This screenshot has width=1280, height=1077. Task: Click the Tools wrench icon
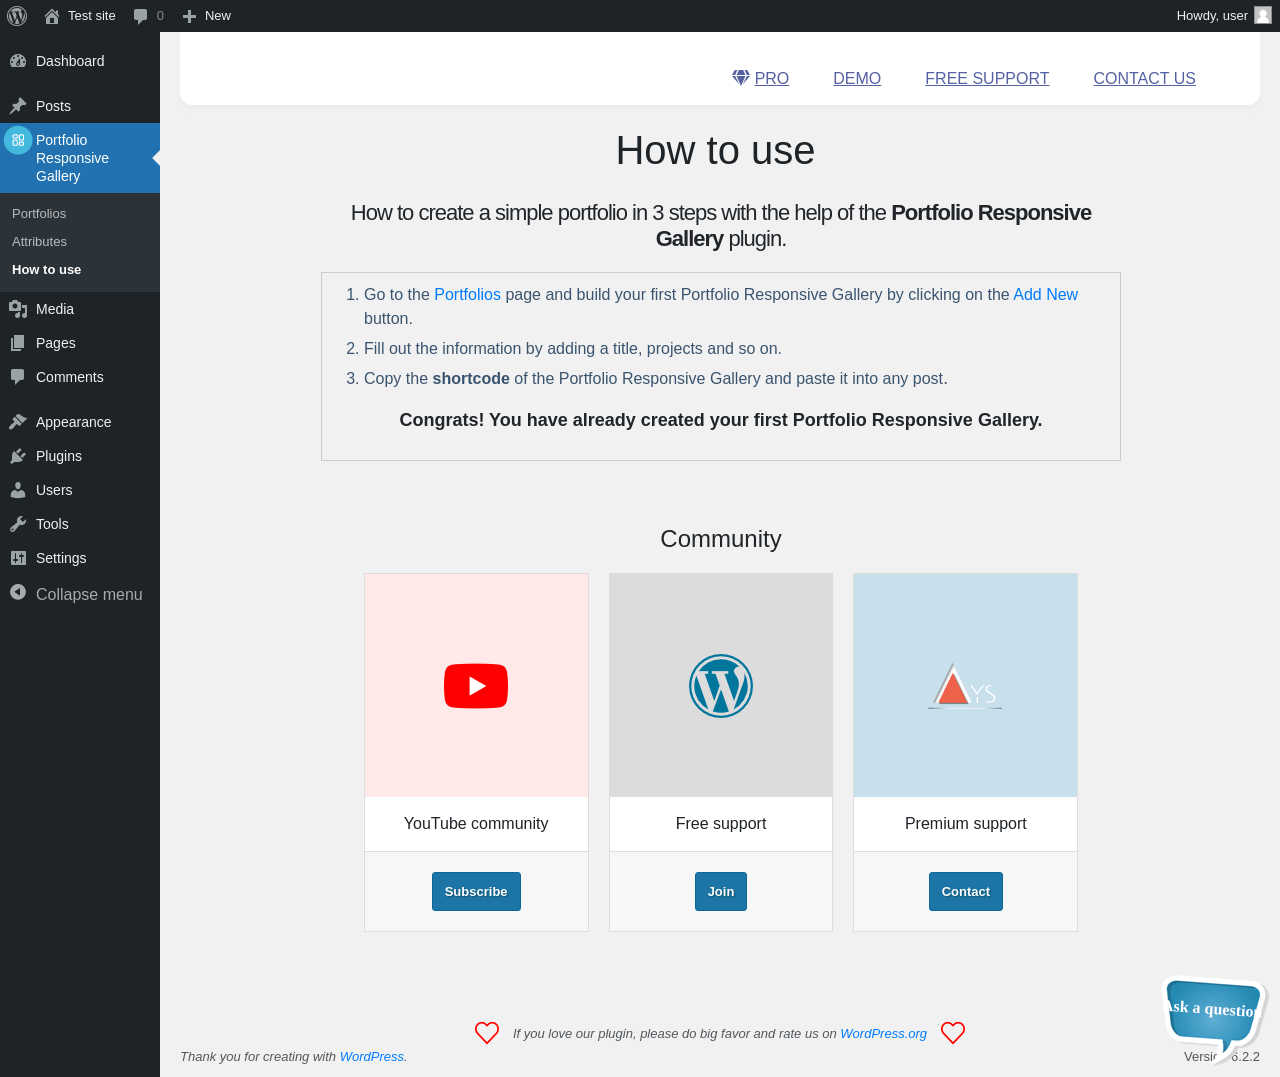pos(18,524)
